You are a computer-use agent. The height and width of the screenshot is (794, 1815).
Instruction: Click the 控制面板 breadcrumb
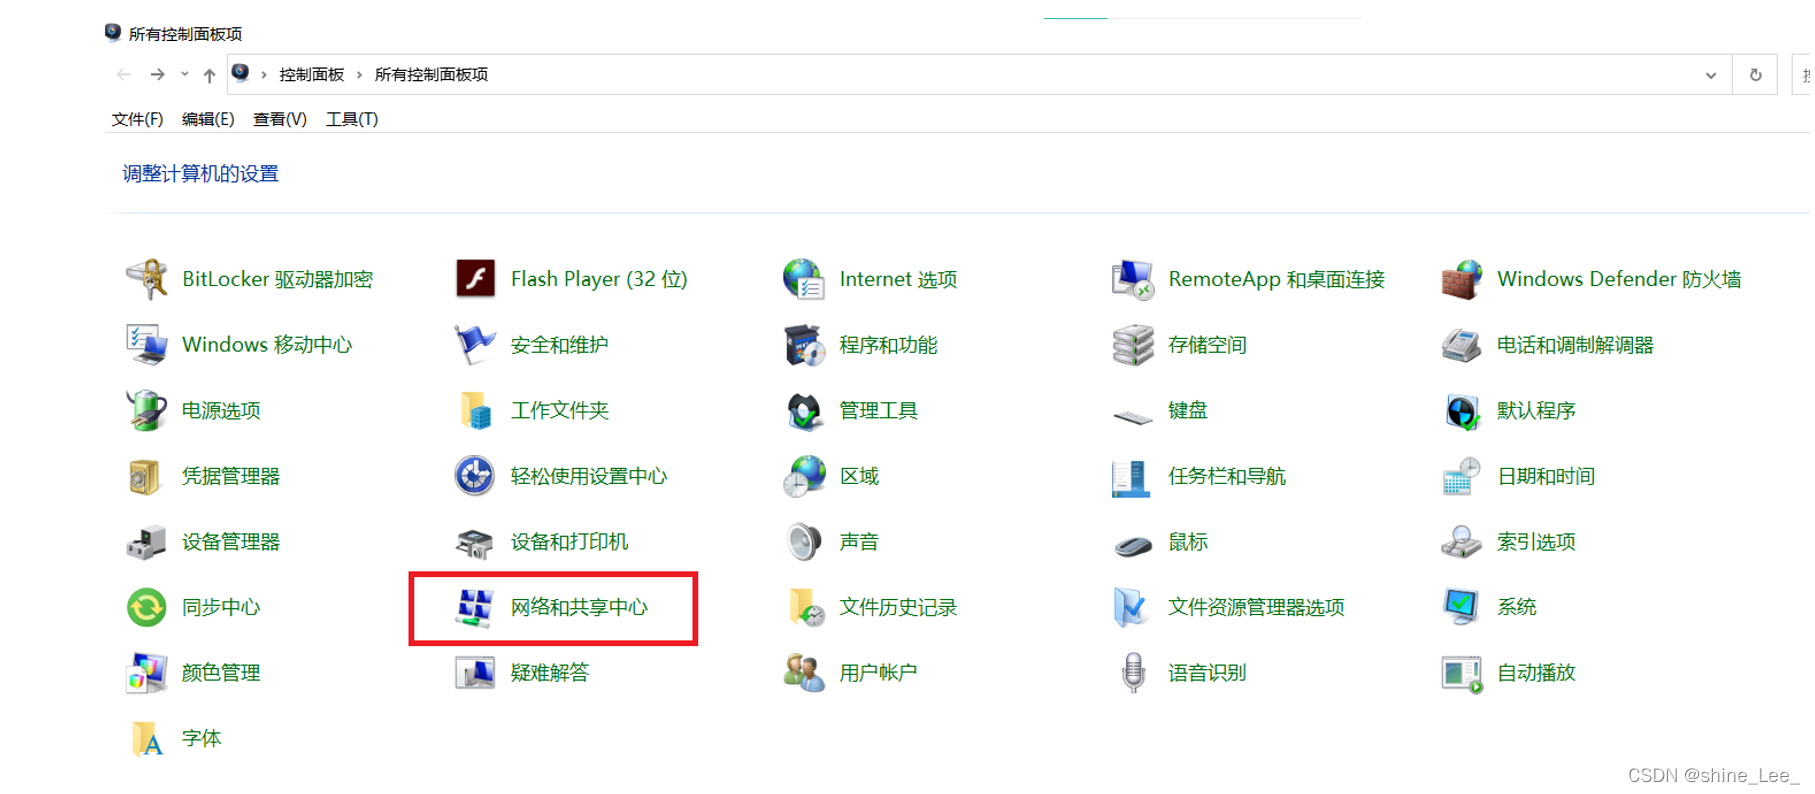click(311, 75)
